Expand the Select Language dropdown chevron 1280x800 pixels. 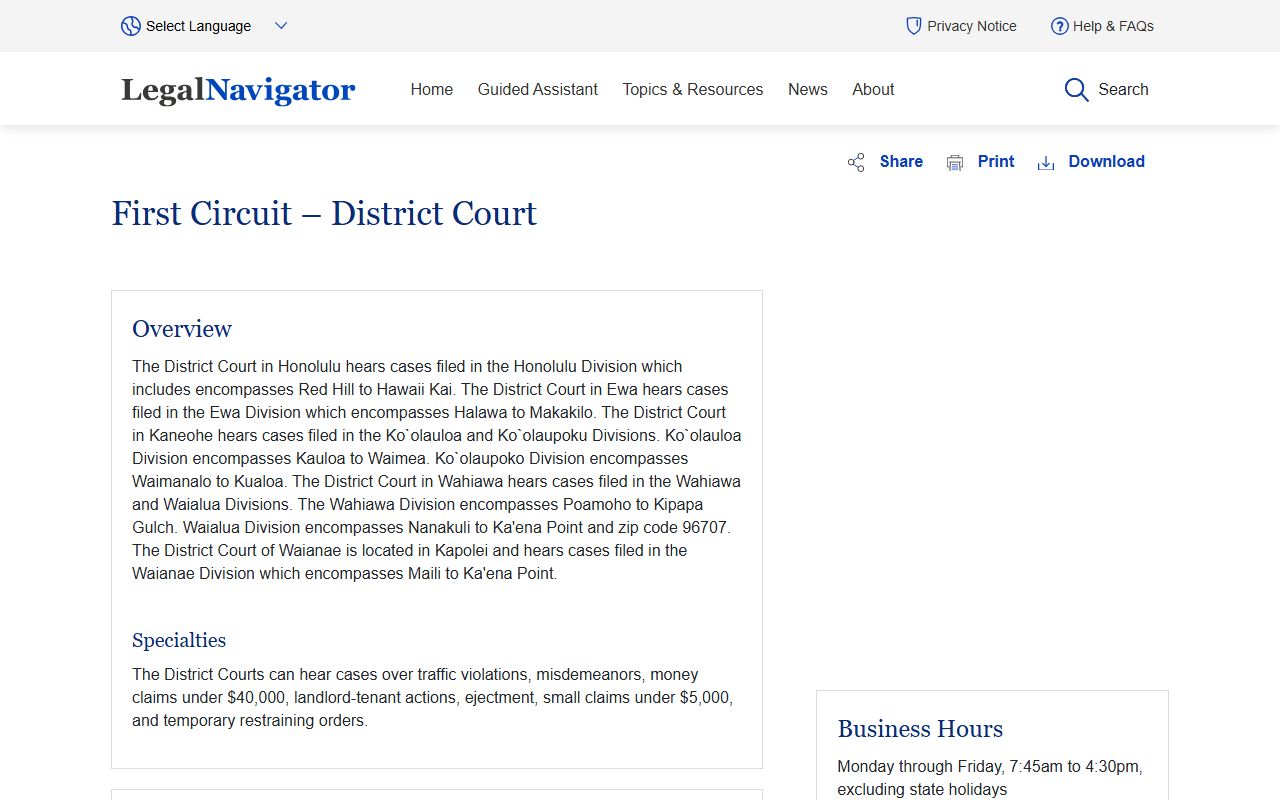(x=281, y=26)
